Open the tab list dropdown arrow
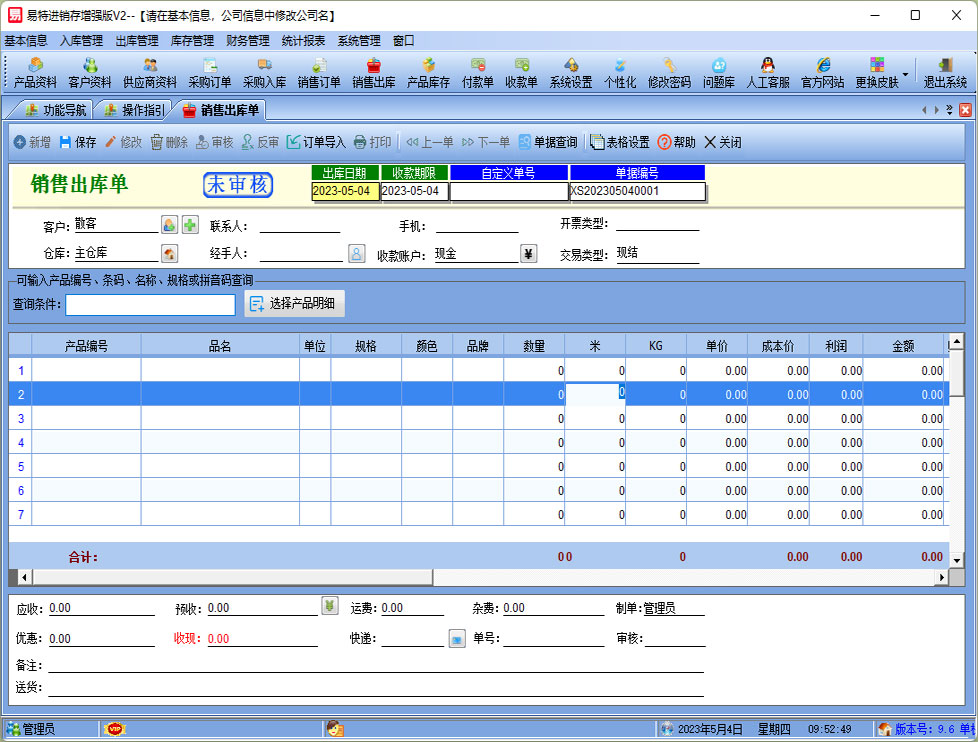Image resolution: width=978 pixels, height=742 pixels. [x=949, y=110]
